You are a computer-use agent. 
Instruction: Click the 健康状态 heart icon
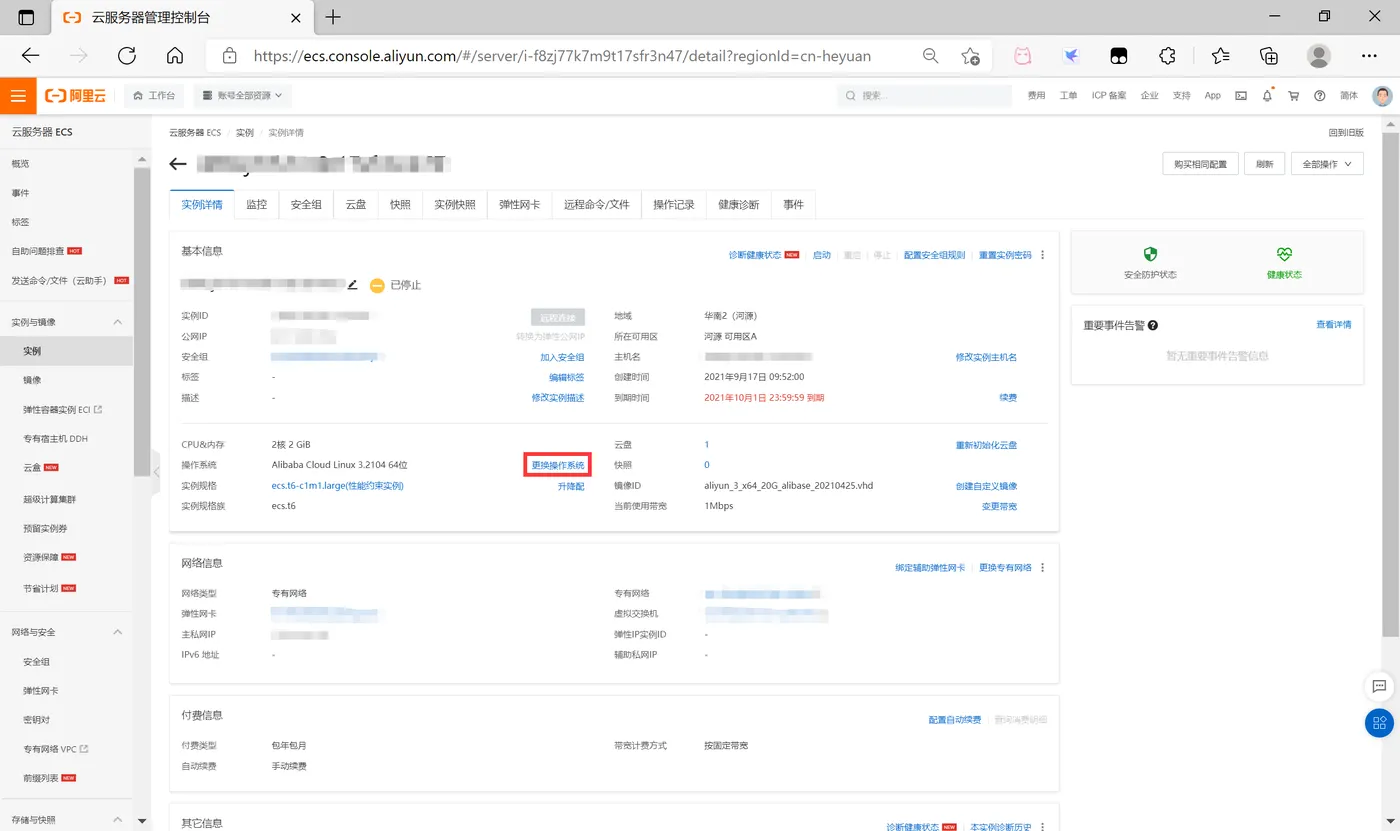[1284, 255]
